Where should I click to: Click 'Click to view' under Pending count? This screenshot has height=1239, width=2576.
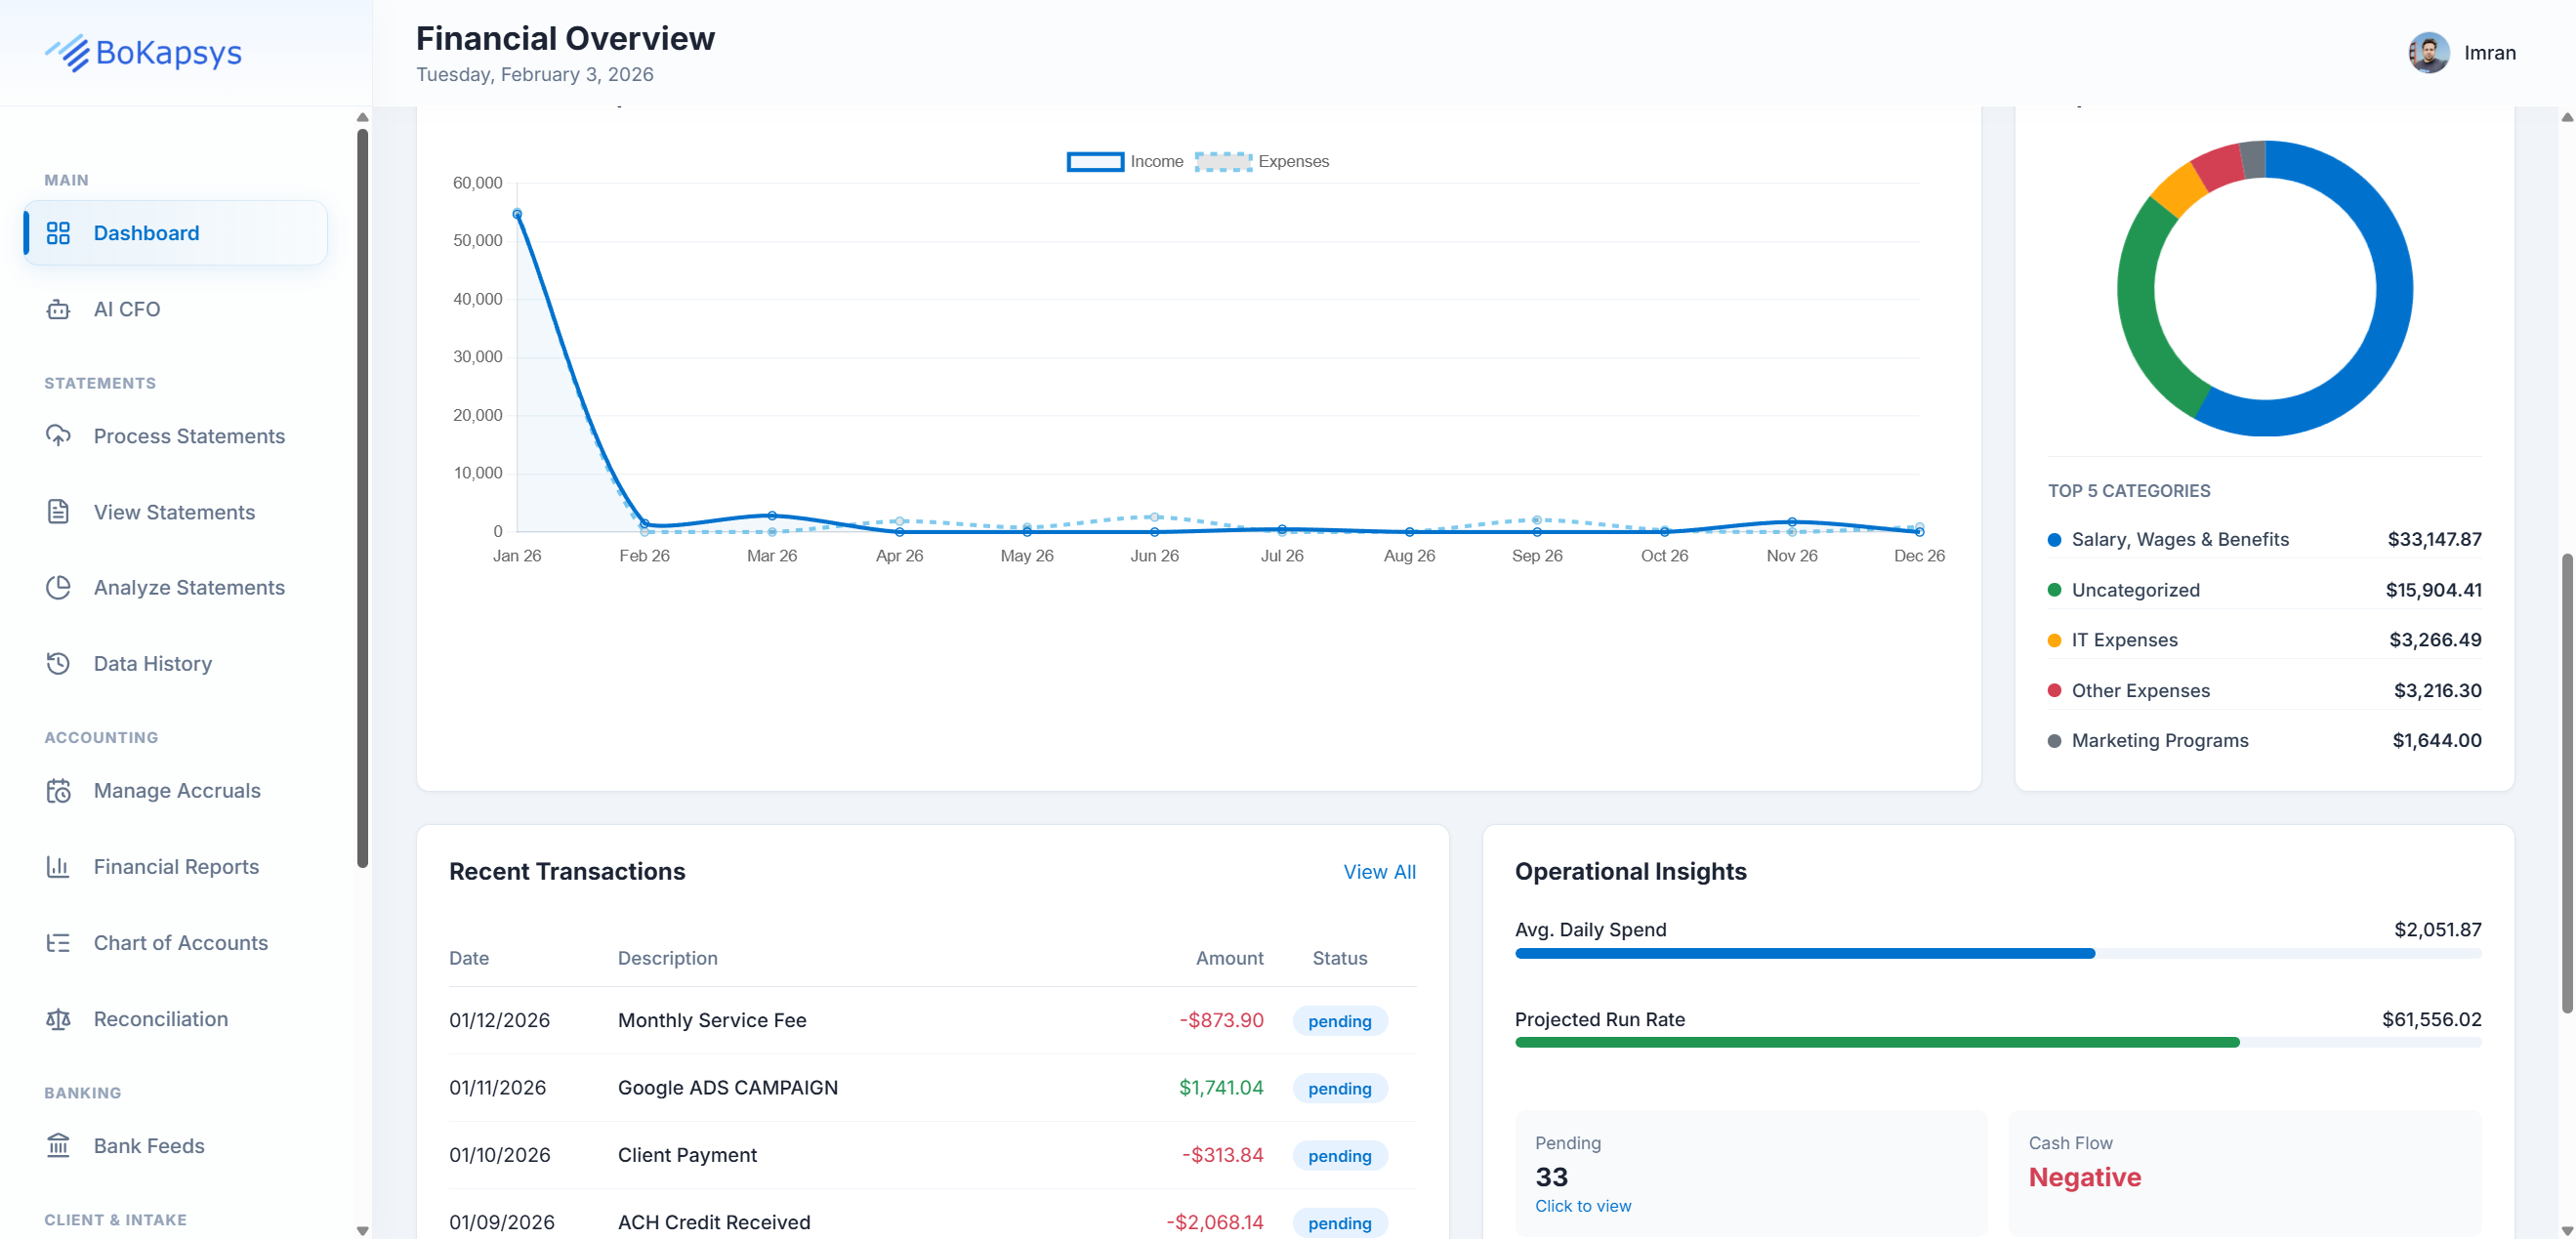click(x=1583, y=1206)
